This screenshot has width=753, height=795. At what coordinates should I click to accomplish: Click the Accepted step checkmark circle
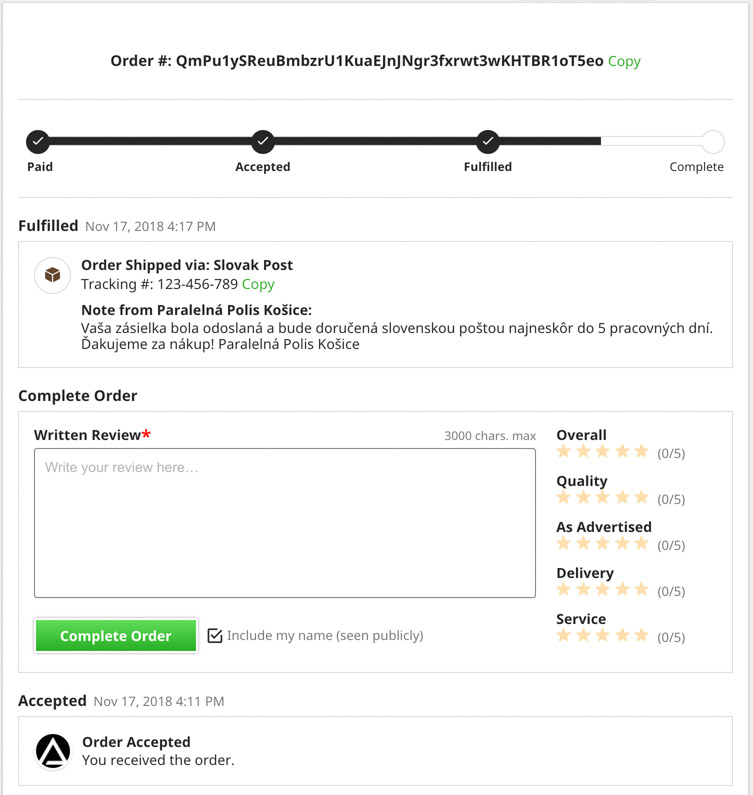coord(263,141)
